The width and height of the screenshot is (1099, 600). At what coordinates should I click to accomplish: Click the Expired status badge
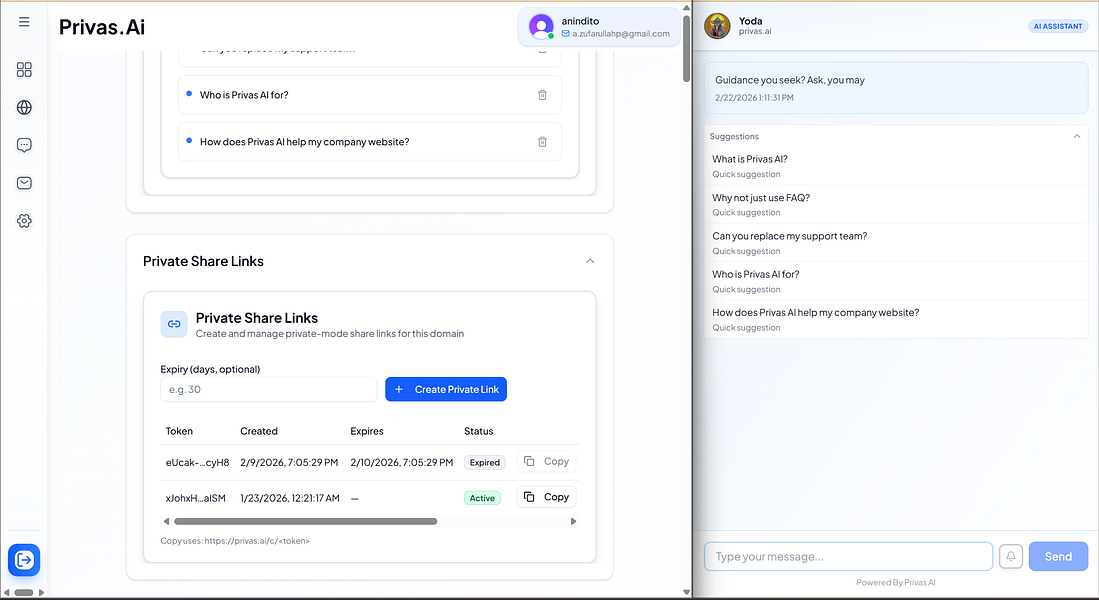coord(484,463)
